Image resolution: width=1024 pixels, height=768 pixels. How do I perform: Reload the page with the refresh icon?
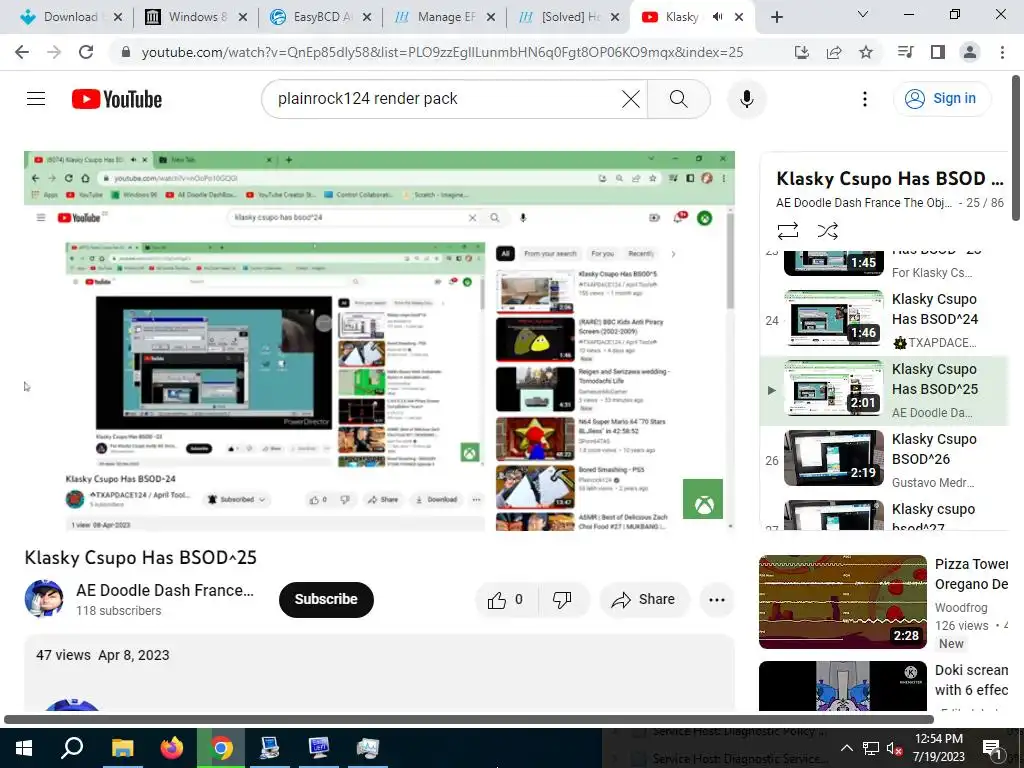pos(86,52)
